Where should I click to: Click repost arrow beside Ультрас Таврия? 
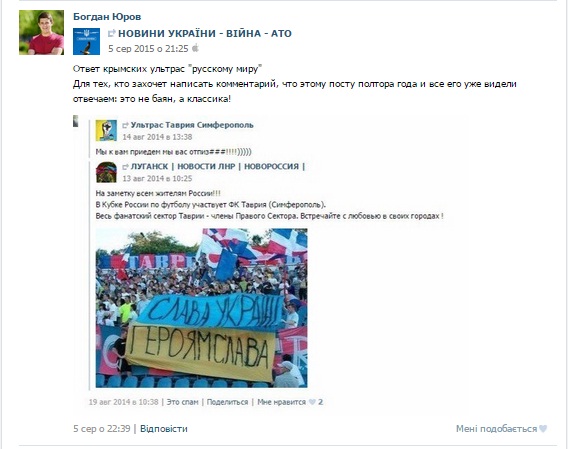[125, 125]
